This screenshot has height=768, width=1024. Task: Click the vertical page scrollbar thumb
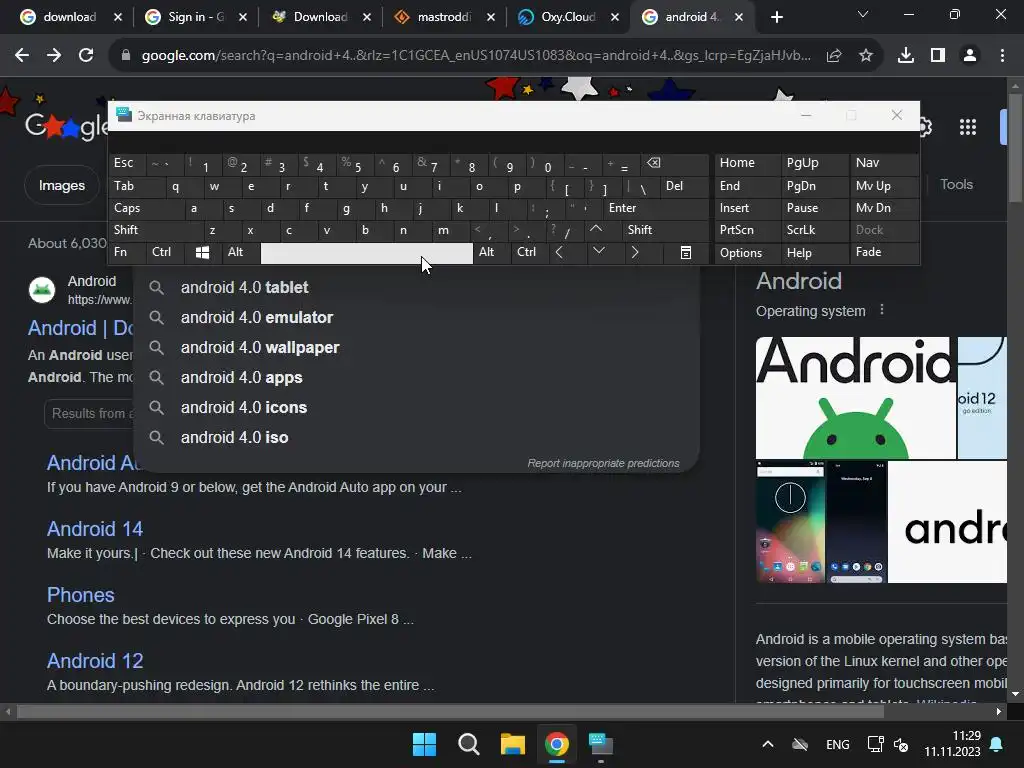click(1014, 148)
